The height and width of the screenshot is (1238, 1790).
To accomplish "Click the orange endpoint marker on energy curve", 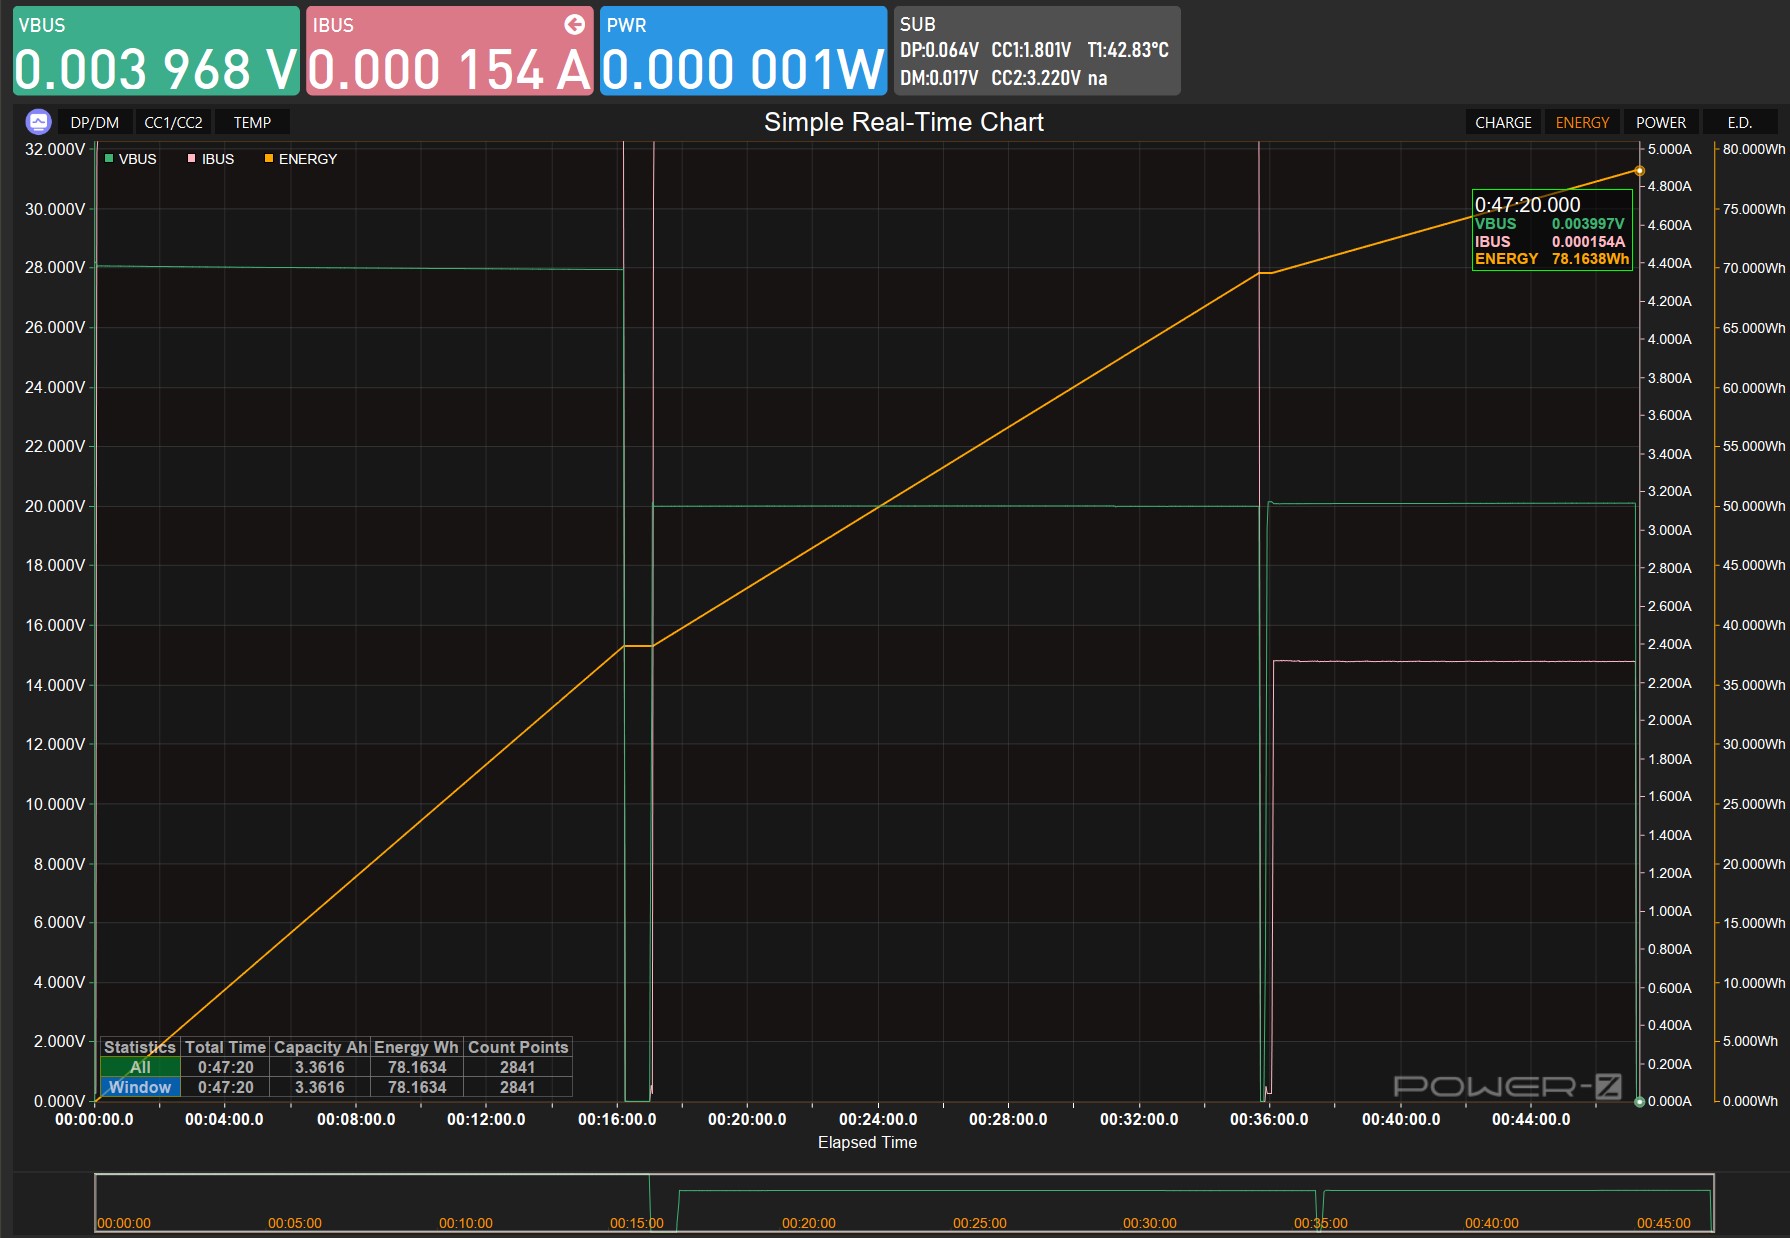I will pos(1639,171).
